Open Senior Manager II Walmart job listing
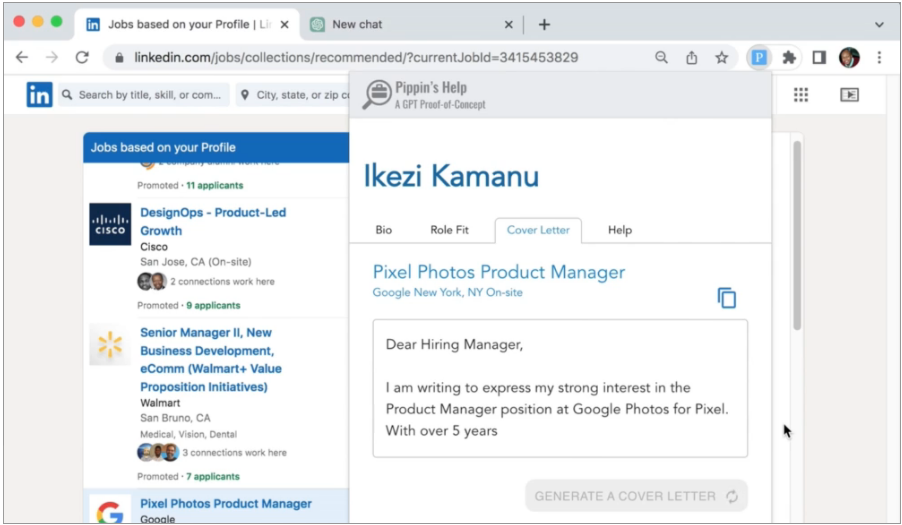The image size is (902, 525). coord(211,359)
